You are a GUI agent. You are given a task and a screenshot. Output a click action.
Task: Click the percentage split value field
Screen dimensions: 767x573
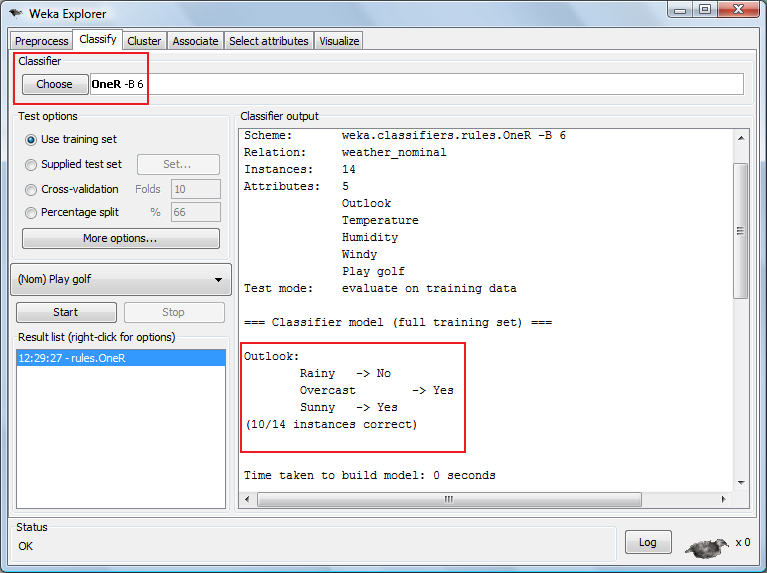pos(196,212)
